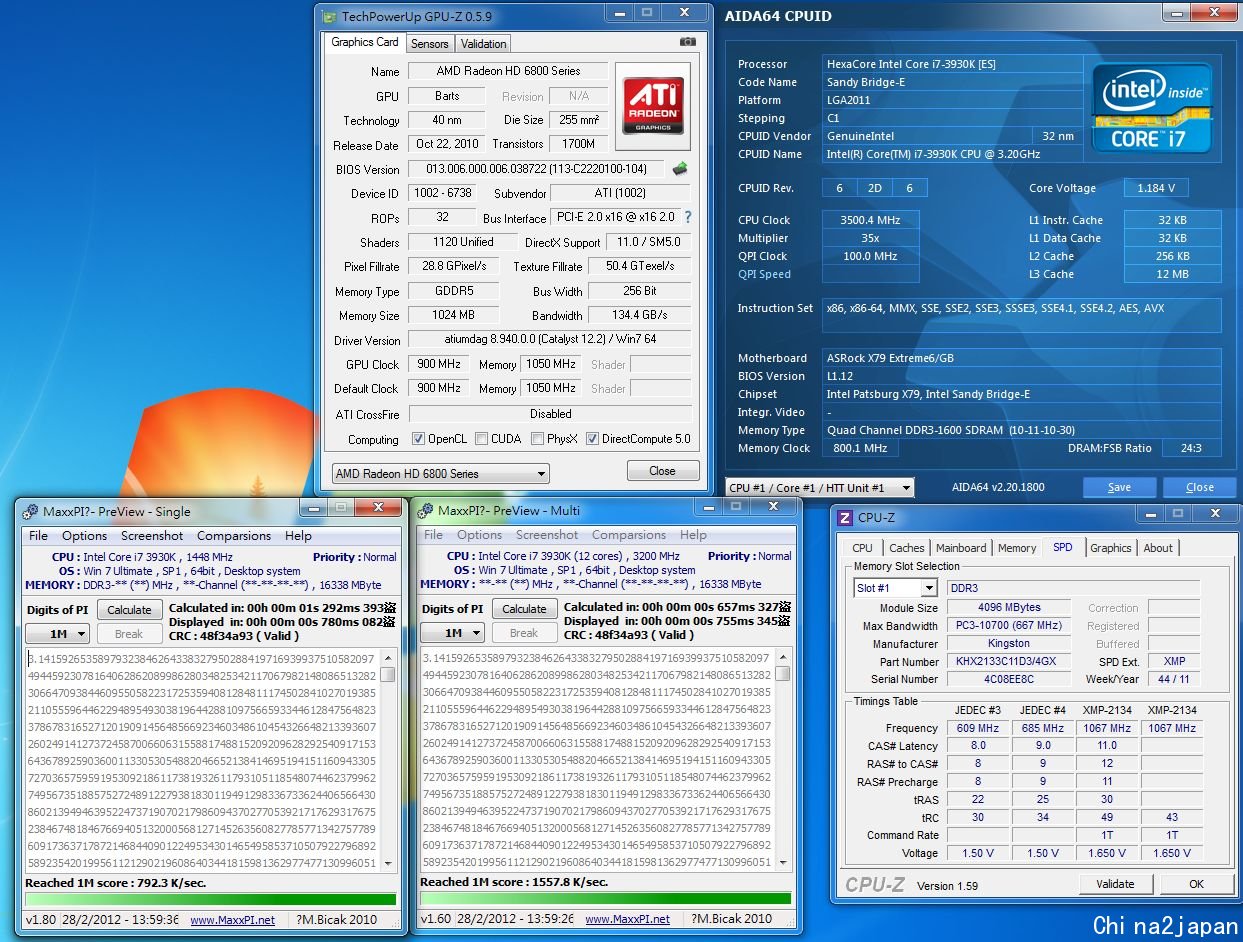Click the save BIOS icon in GPU-Z
Viewport: 1243px width, 942px height.
coord(680,169)
